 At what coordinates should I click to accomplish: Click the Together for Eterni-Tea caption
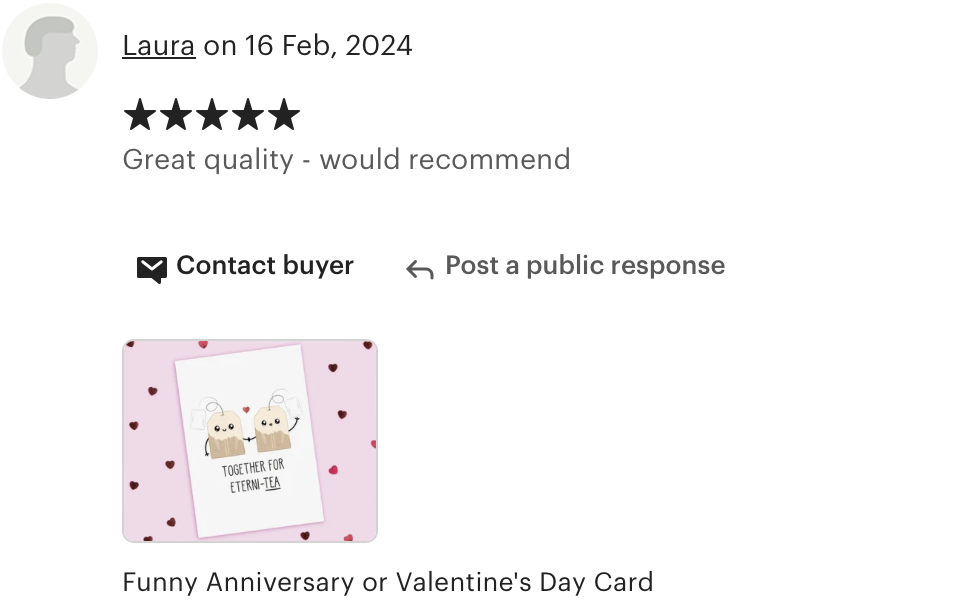253,476
